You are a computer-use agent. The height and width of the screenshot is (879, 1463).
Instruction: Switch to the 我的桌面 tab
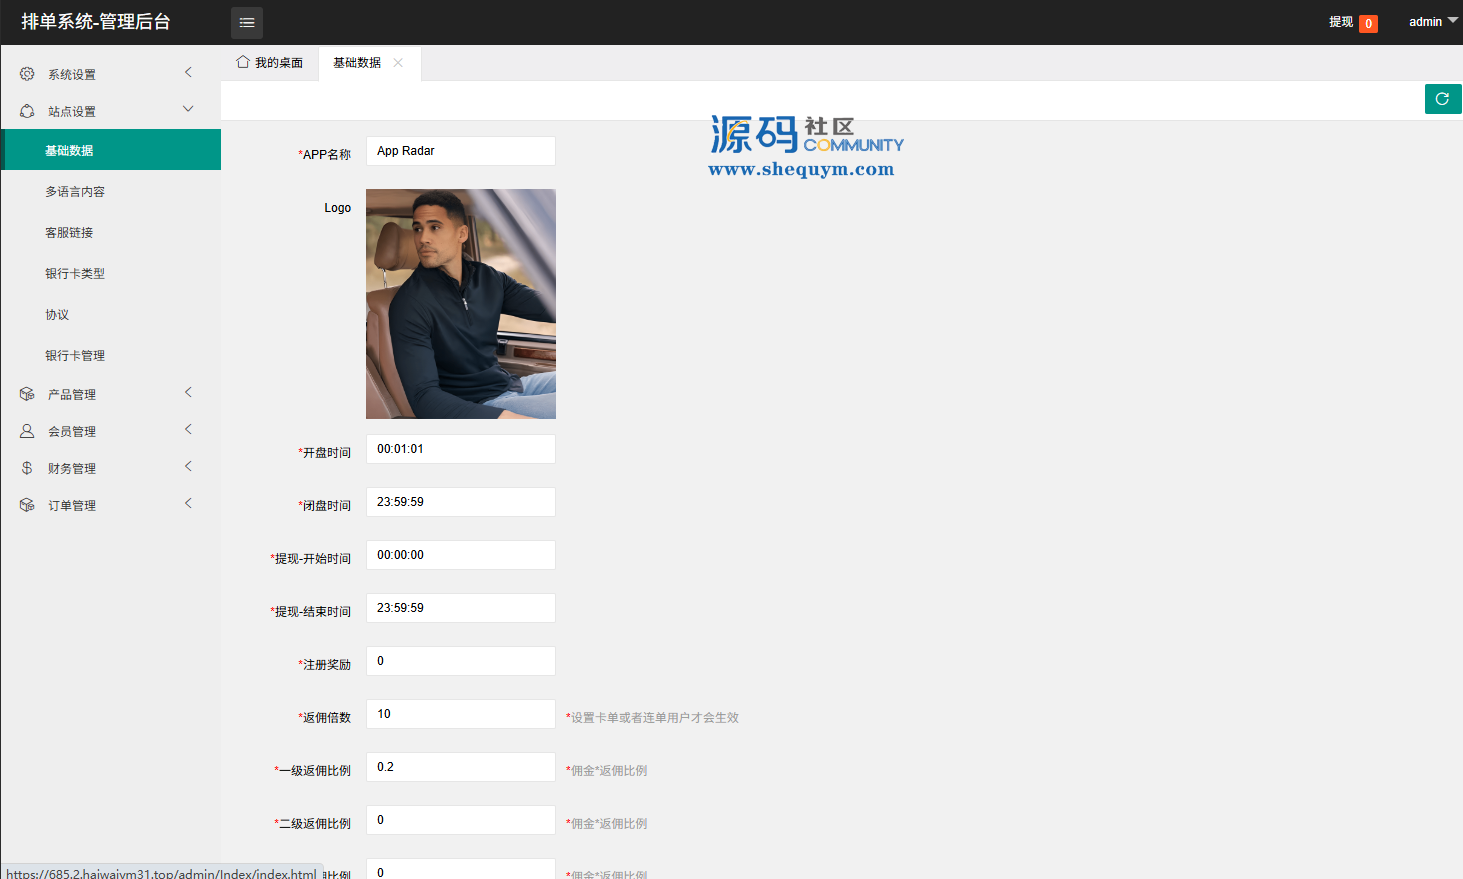tap(270, 63)
